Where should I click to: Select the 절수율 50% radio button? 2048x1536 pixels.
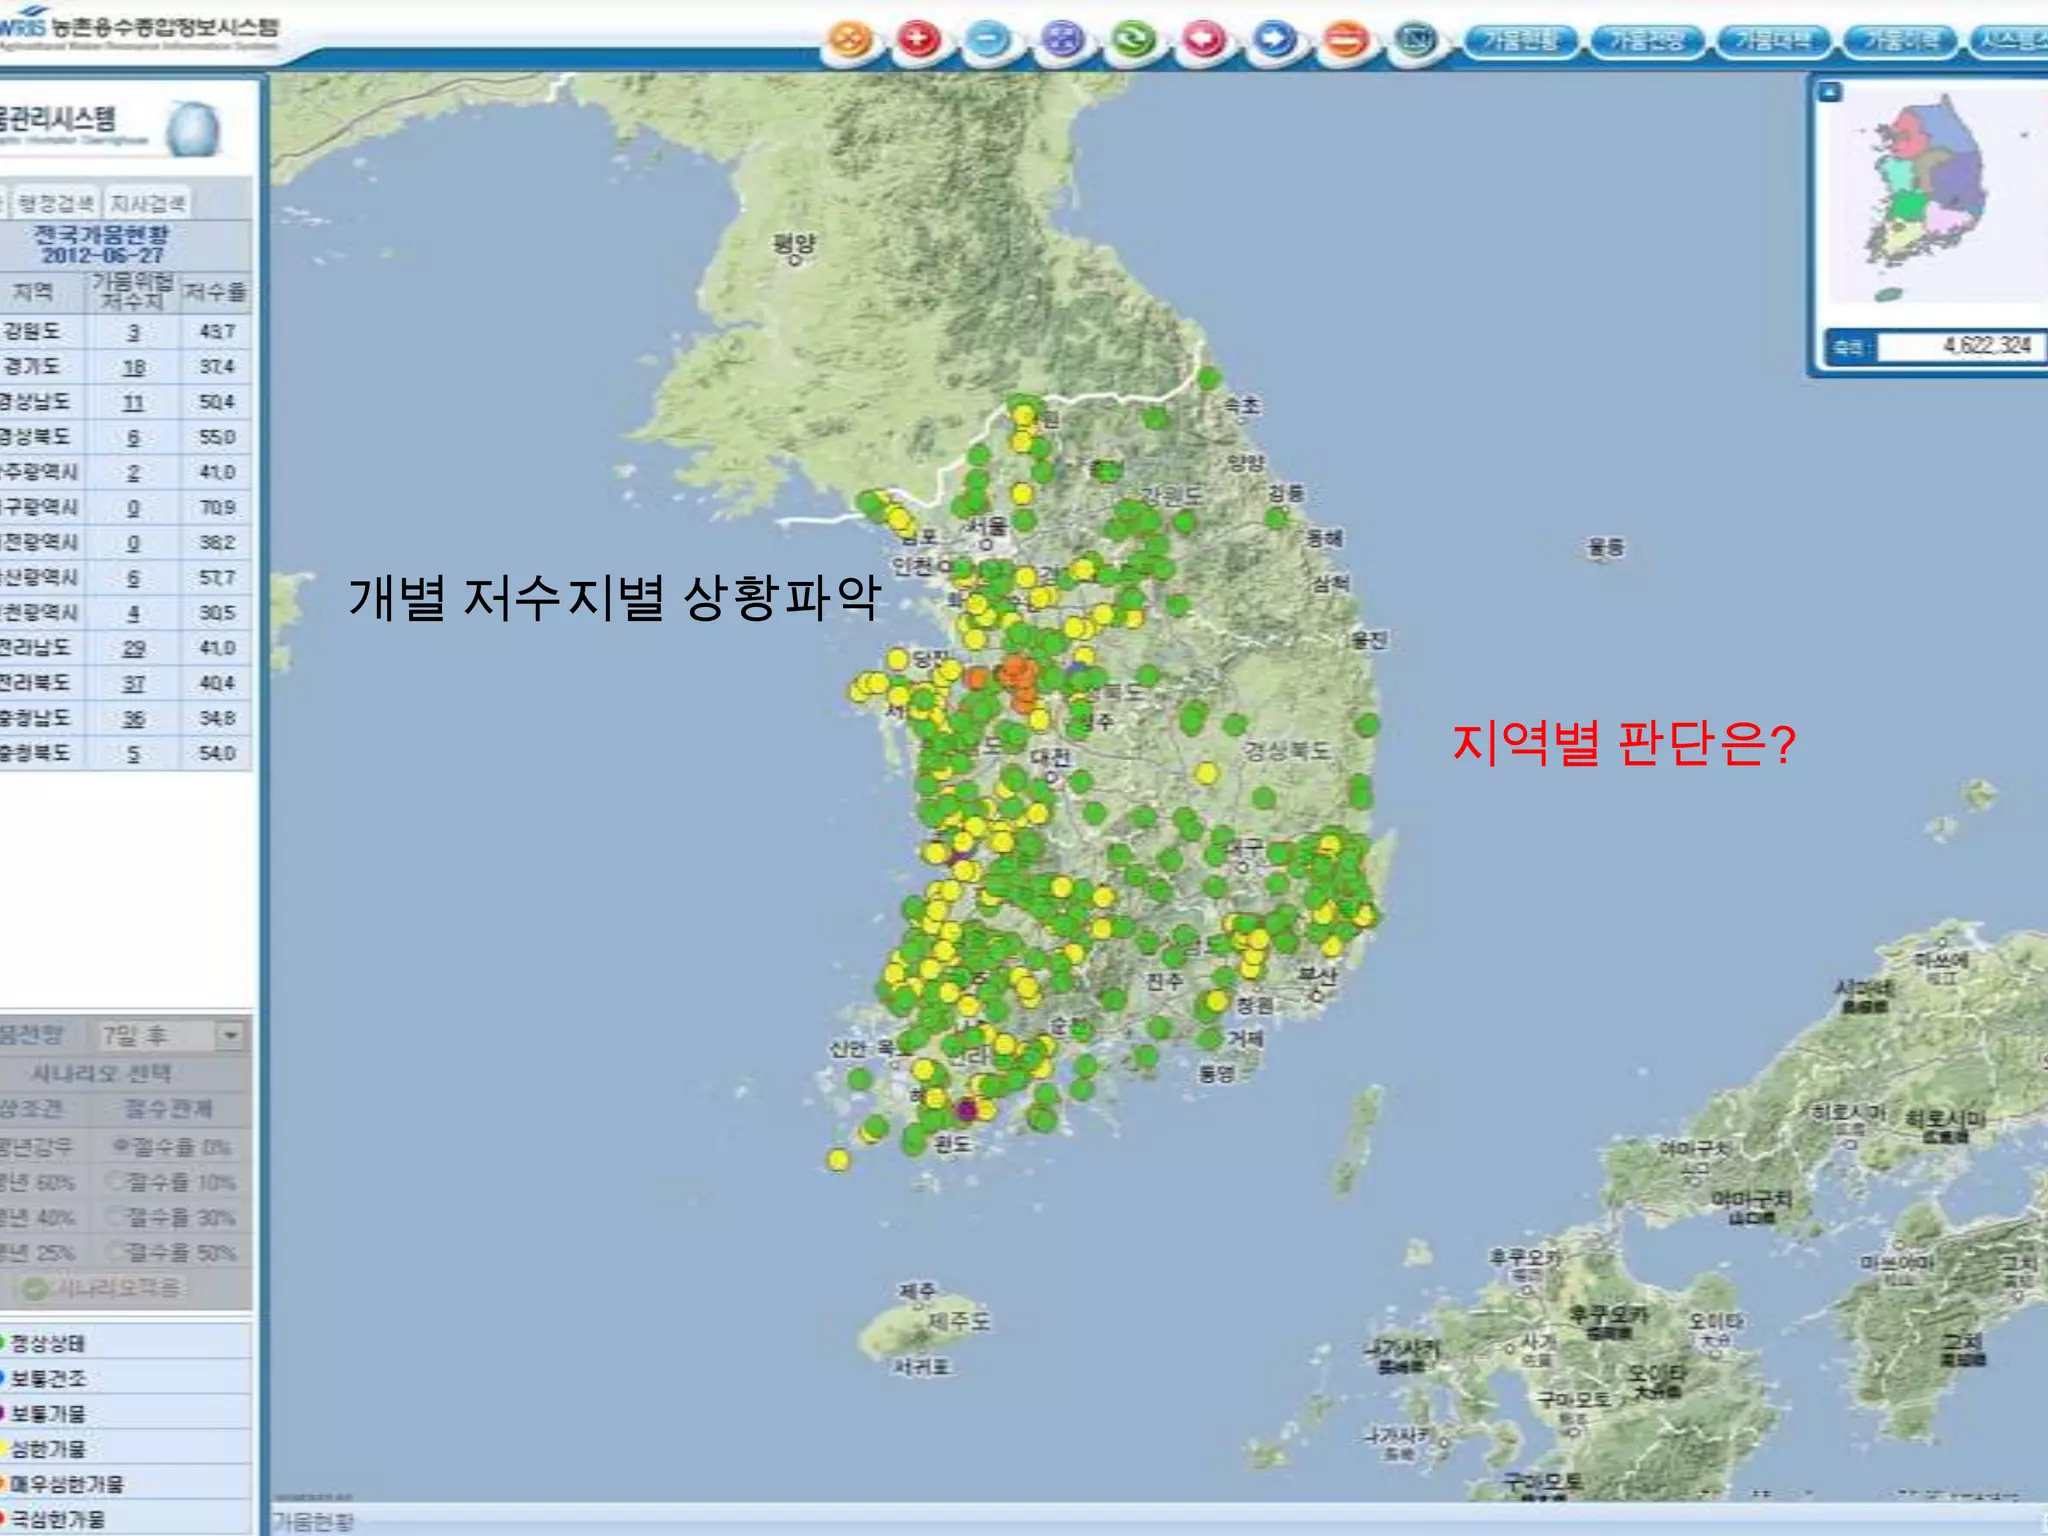116,1251
